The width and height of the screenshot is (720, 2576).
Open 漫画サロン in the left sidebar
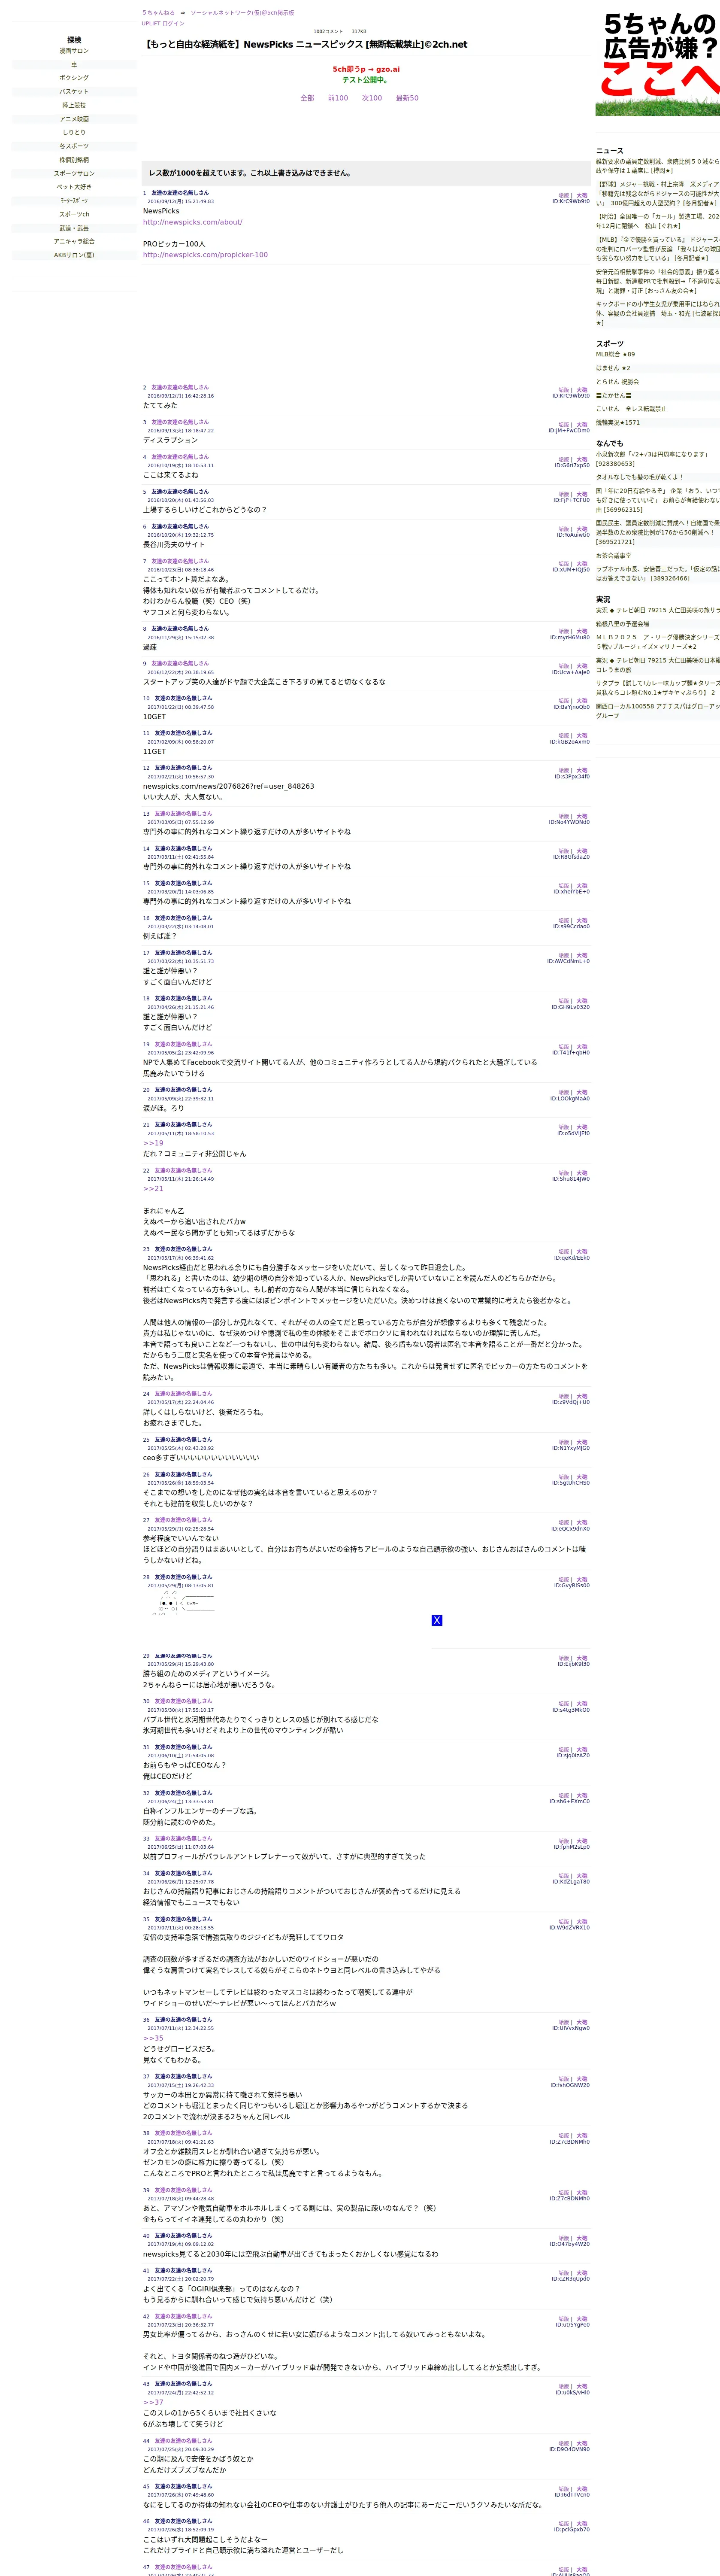(x=74, y=51)
